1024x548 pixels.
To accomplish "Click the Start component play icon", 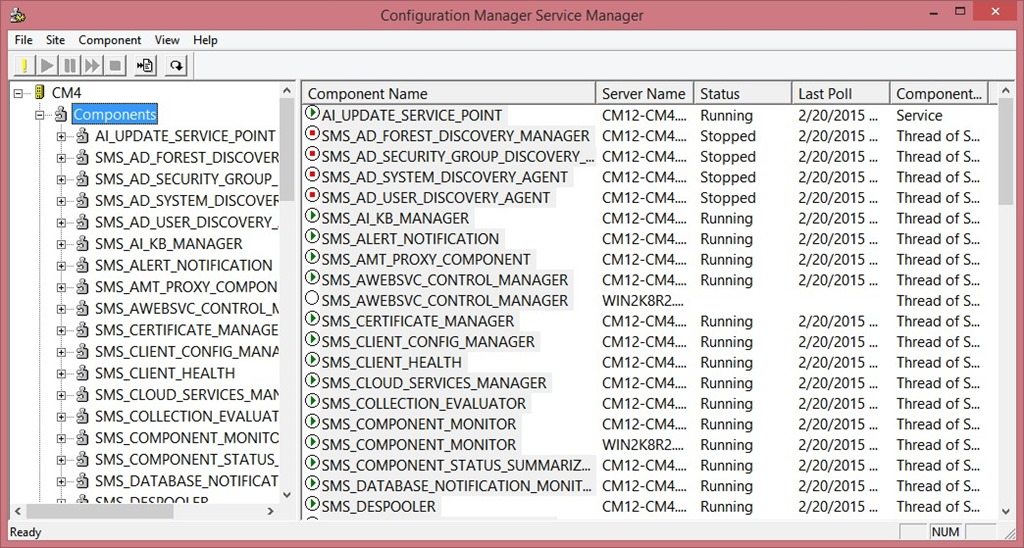I will coord(48,65).
